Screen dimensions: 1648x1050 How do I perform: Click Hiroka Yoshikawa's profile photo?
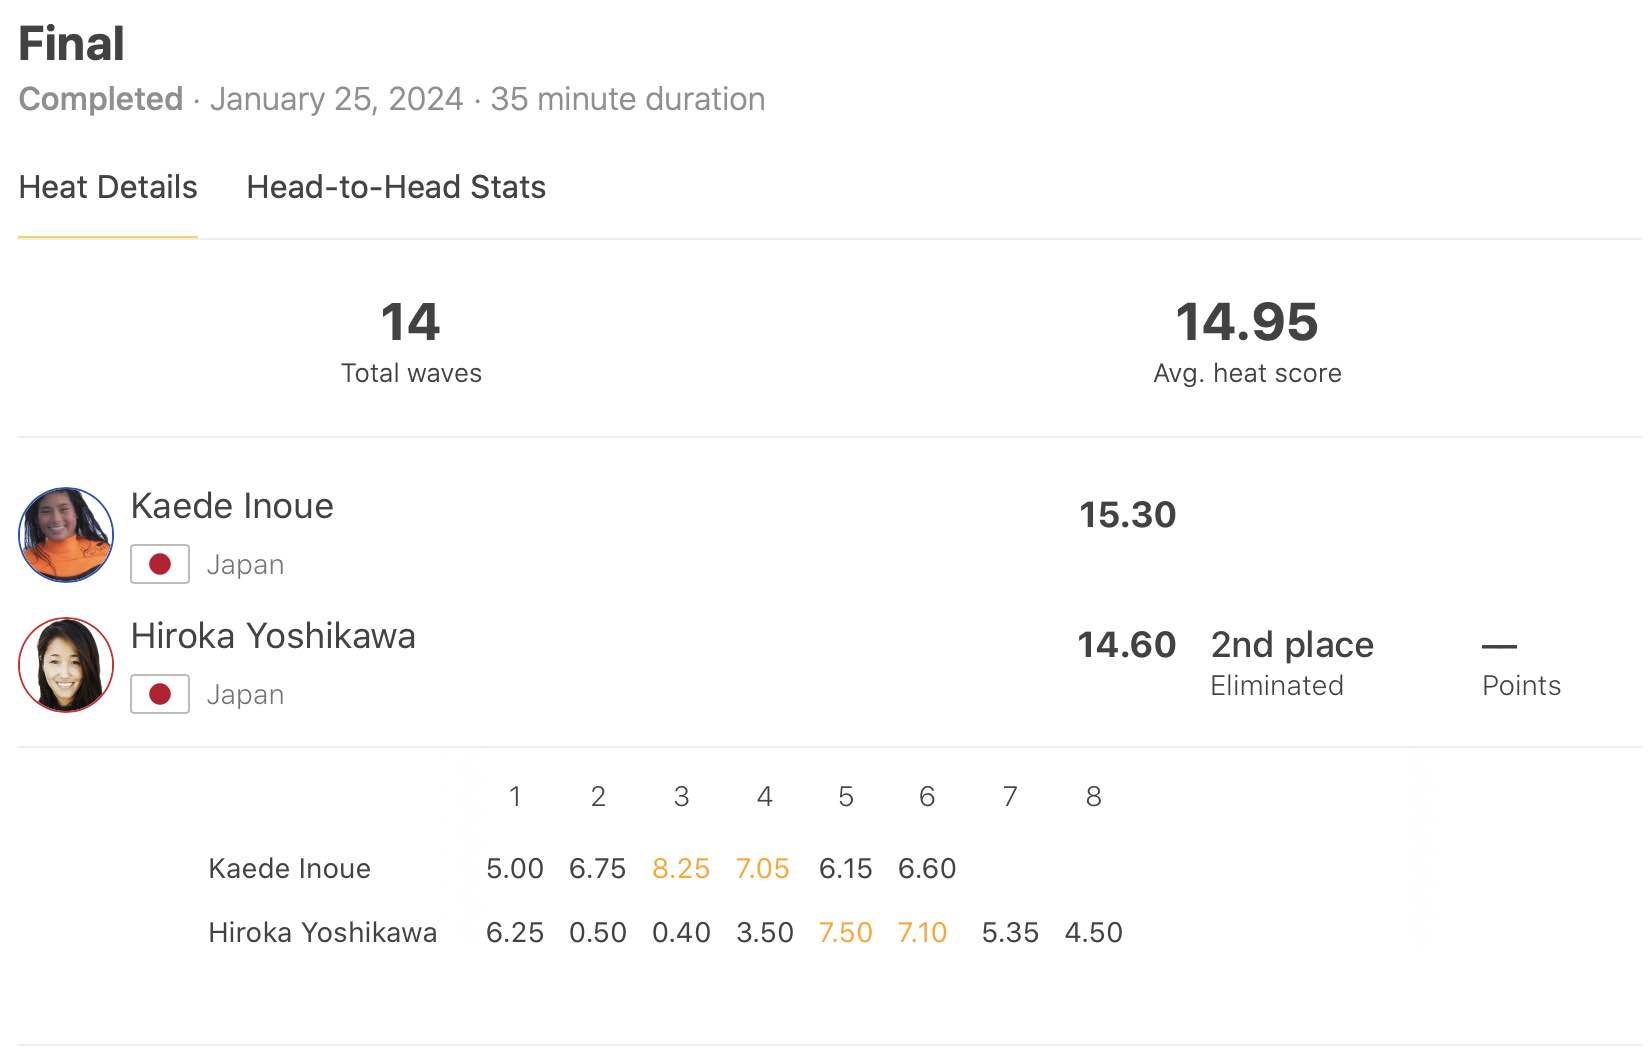point(66,665)
